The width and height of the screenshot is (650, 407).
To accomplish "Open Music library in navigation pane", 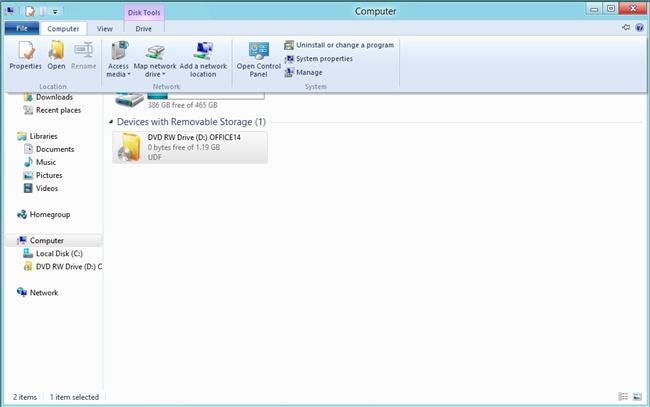I will point(46,162).
